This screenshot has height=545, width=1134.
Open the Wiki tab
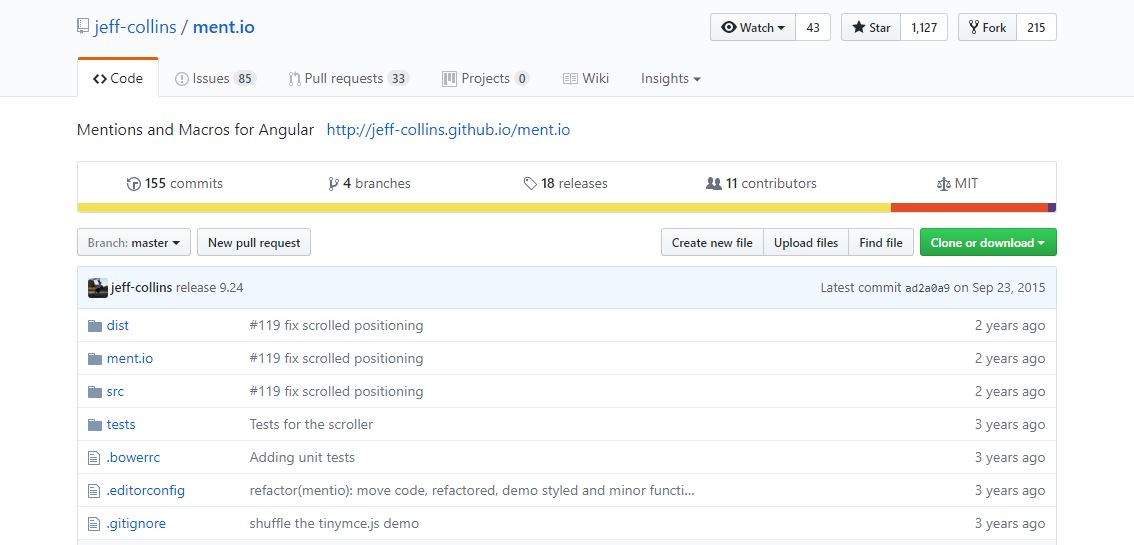pyautogui.click(x=586, y=79)
